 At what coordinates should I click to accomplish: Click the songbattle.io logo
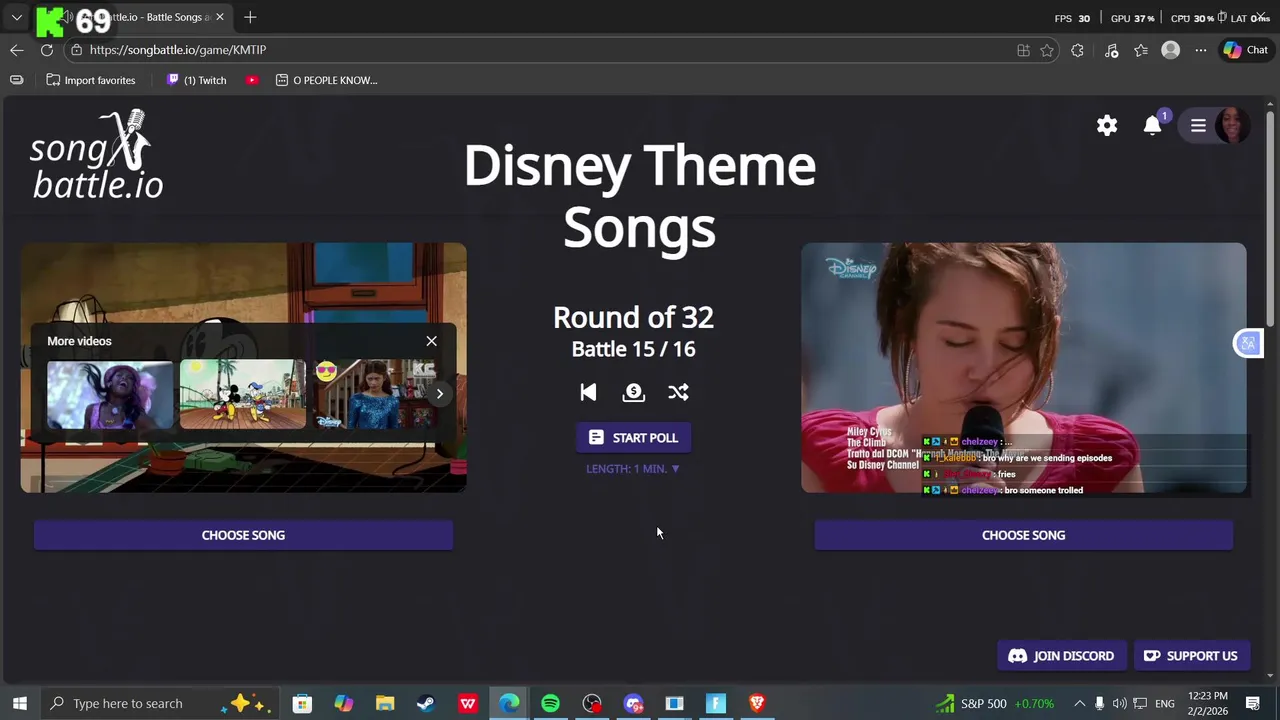[96, 155]
